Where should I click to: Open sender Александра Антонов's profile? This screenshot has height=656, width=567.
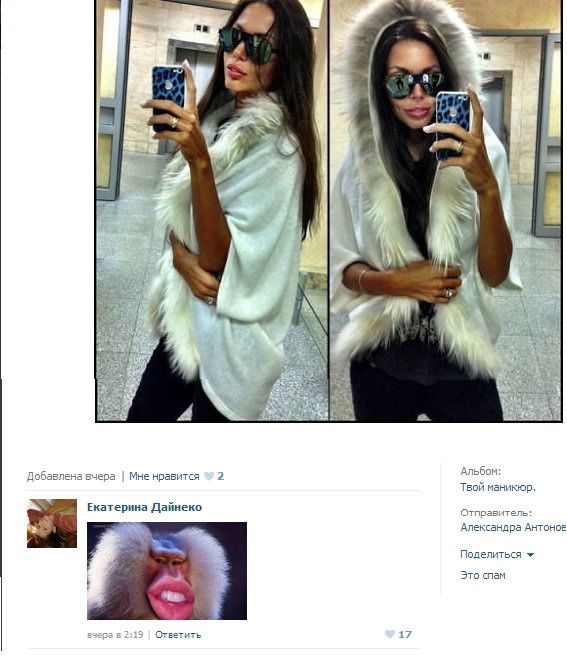click(x=513, y=527)
